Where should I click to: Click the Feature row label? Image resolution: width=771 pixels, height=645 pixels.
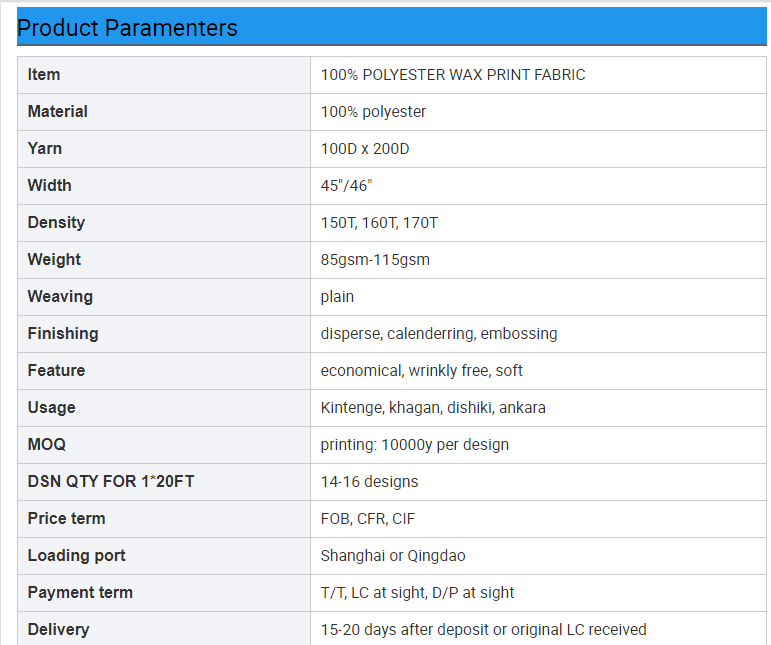(x=56, y=371)
